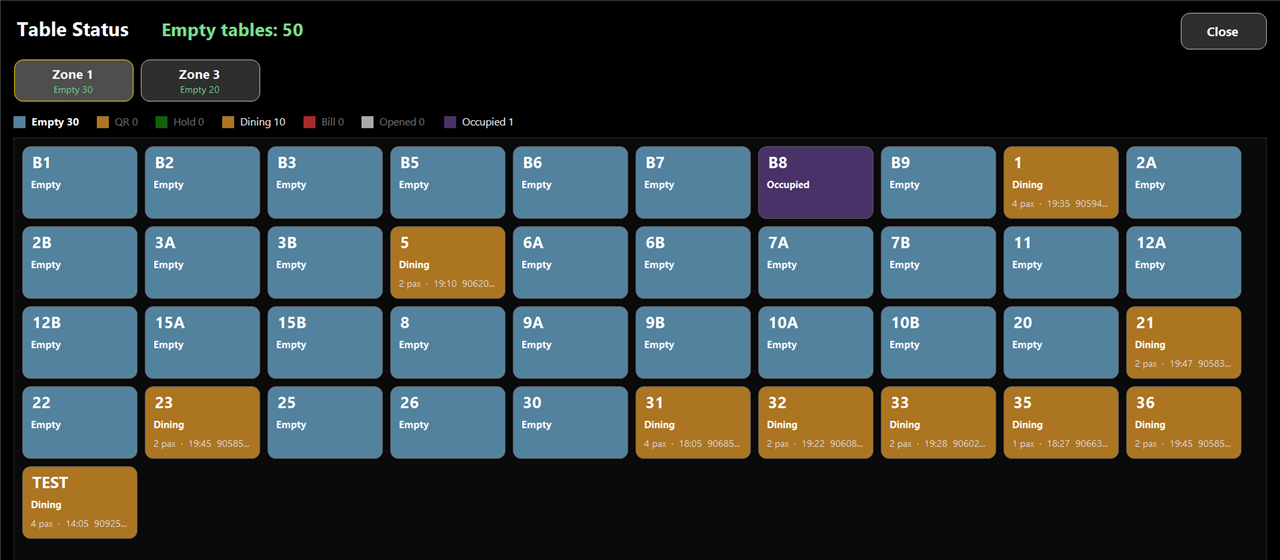1280x560 pixels.
Task: Open occupied table B8
Action: pyautogui.click(x=816, y=182)
